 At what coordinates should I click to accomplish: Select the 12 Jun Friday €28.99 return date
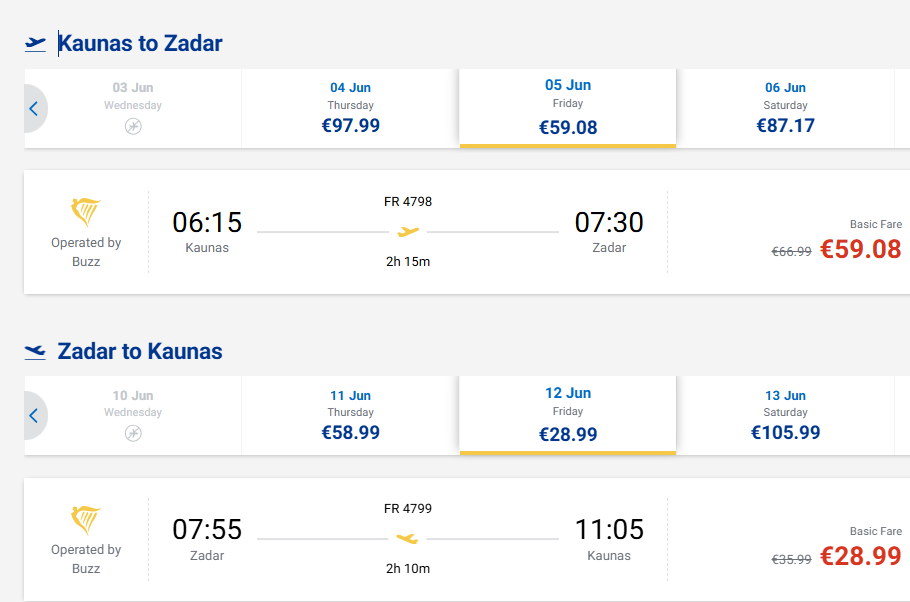[x=567, y=415]
